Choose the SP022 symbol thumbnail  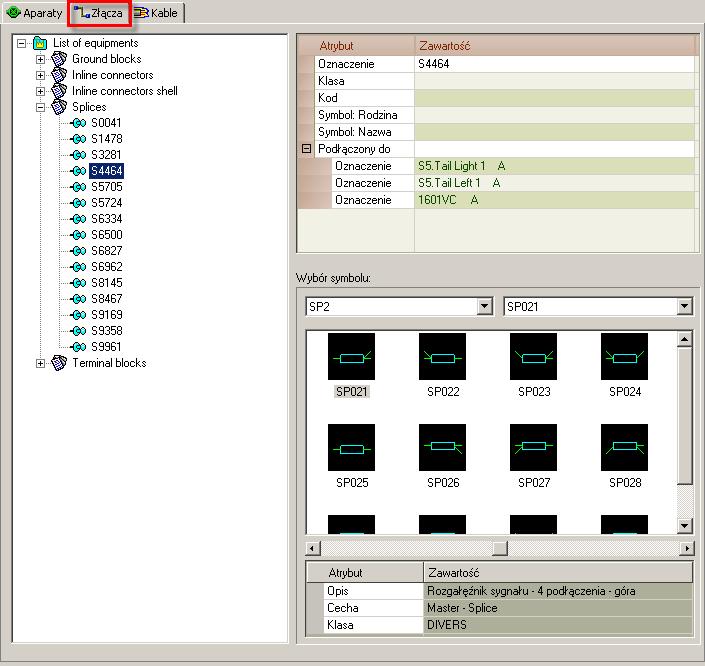tap(442, 356)
